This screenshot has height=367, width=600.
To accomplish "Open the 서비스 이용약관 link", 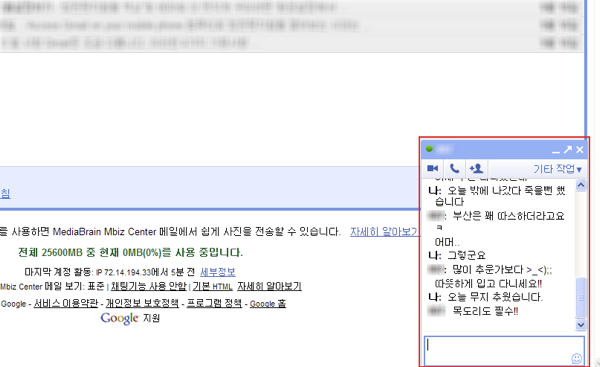I will click(x=66, y=303).
